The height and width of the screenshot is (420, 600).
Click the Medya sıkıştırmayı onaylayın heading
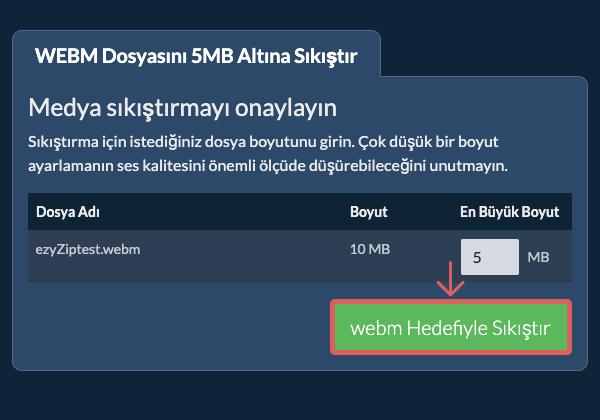tap(183, 107)
